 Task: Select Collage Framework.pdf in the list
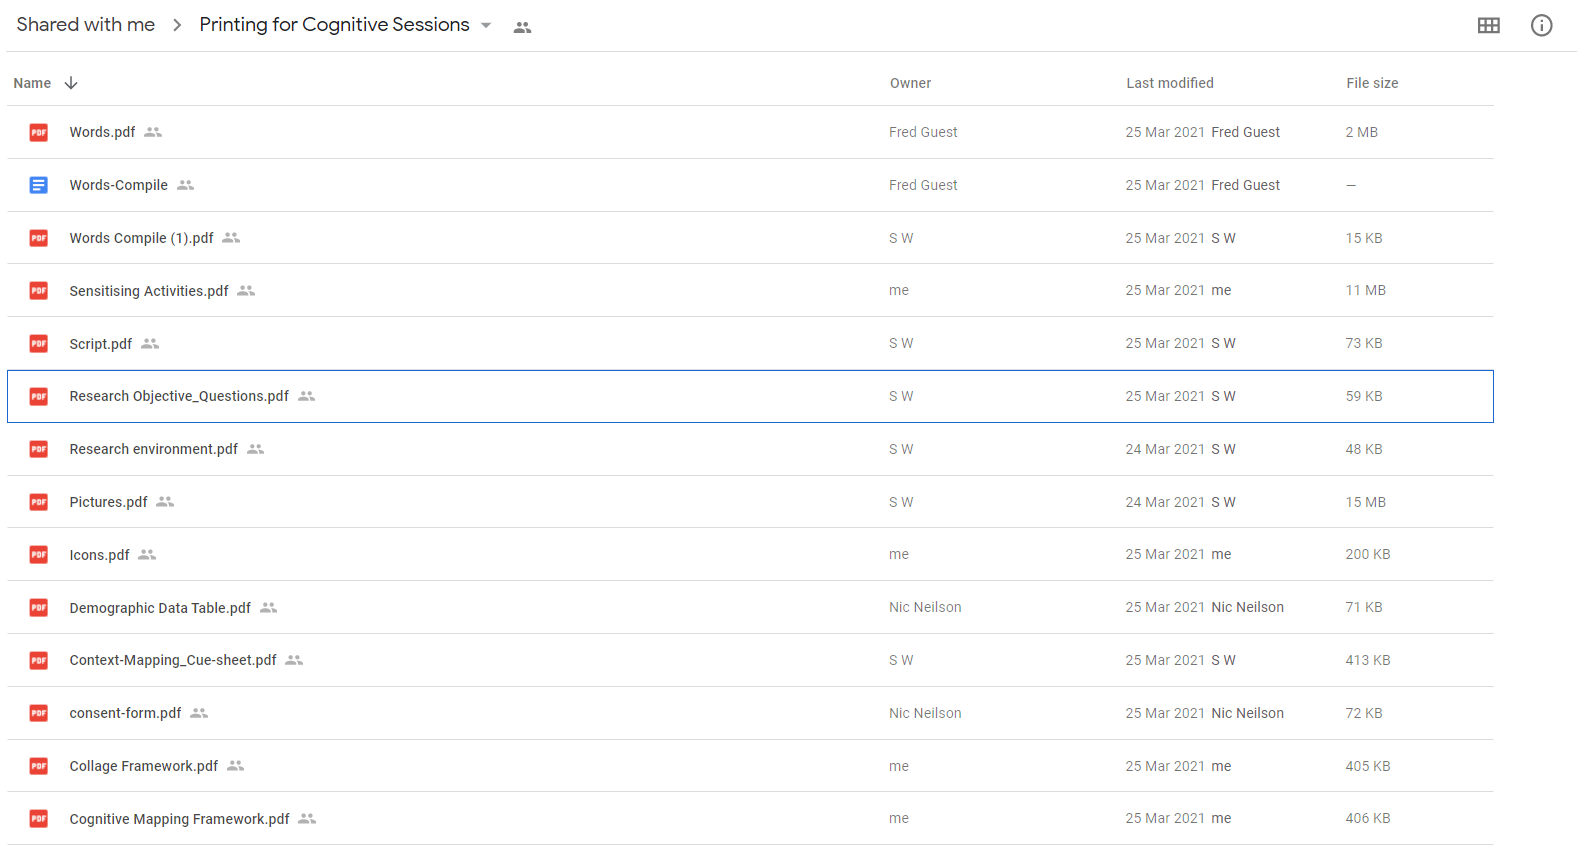[x=144, y=766]
